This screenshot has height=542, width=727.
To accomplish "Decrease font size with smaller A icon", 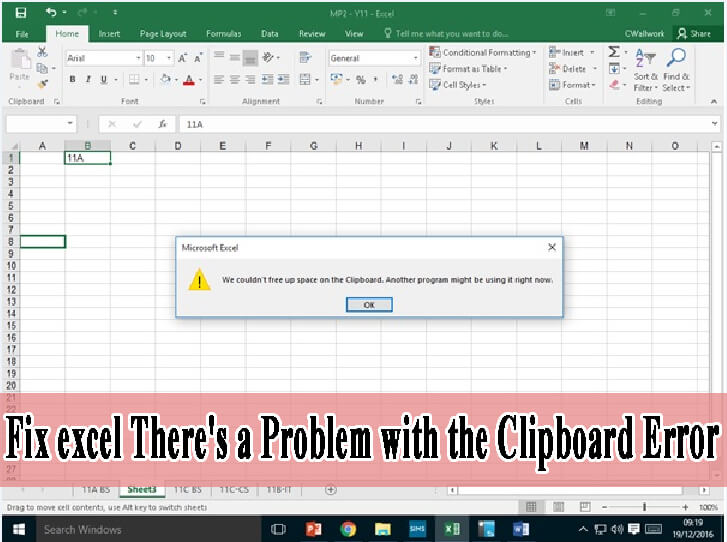I will pyautogui.click(x=198, y=58).
